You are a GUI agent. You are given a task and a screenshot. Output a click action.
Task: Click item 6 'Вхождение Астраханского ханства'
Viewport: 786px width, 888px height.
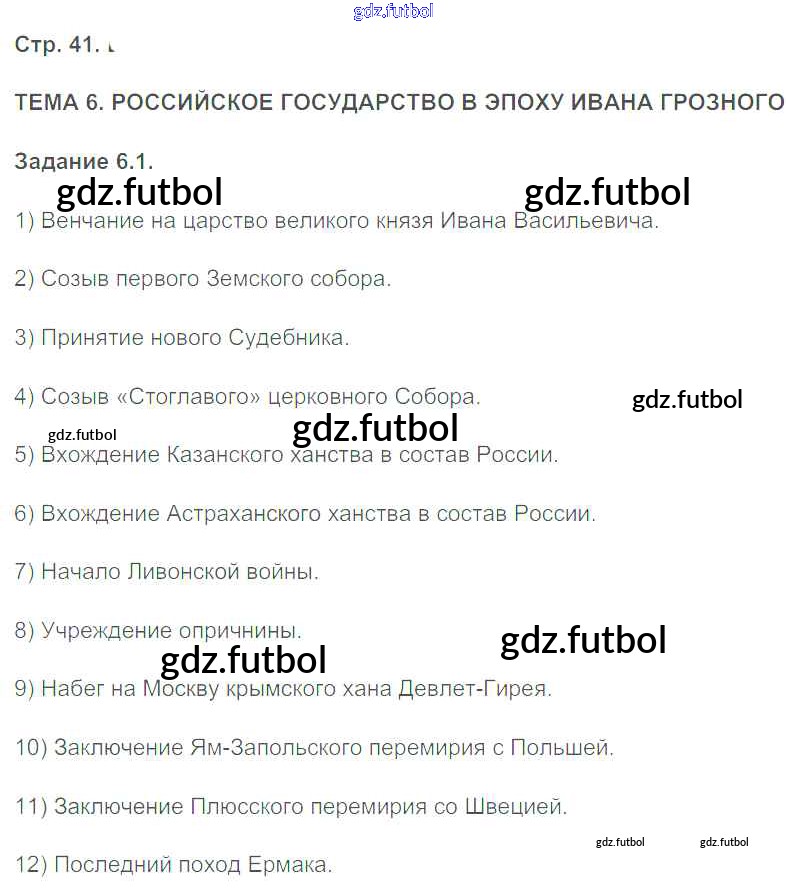[305, 514]
